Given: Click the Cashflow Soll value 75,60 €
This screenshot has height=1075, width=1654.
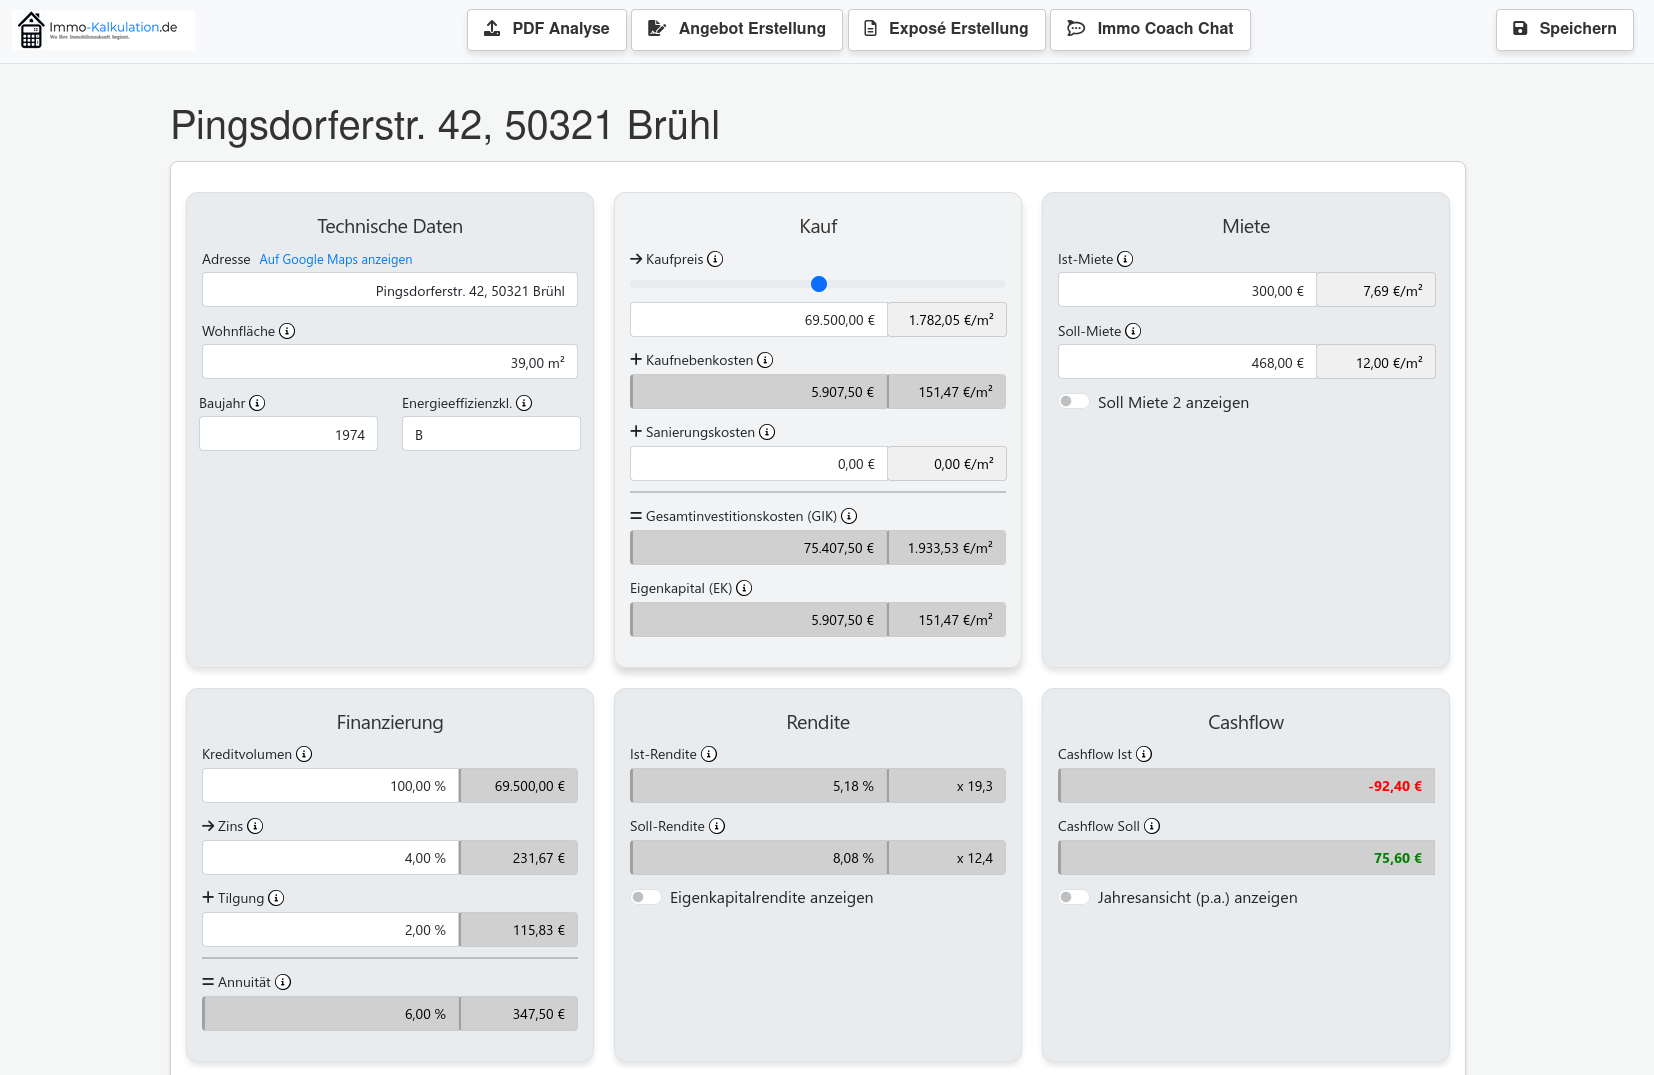Looking at the screenshot, I should [x=1246, y=858].
